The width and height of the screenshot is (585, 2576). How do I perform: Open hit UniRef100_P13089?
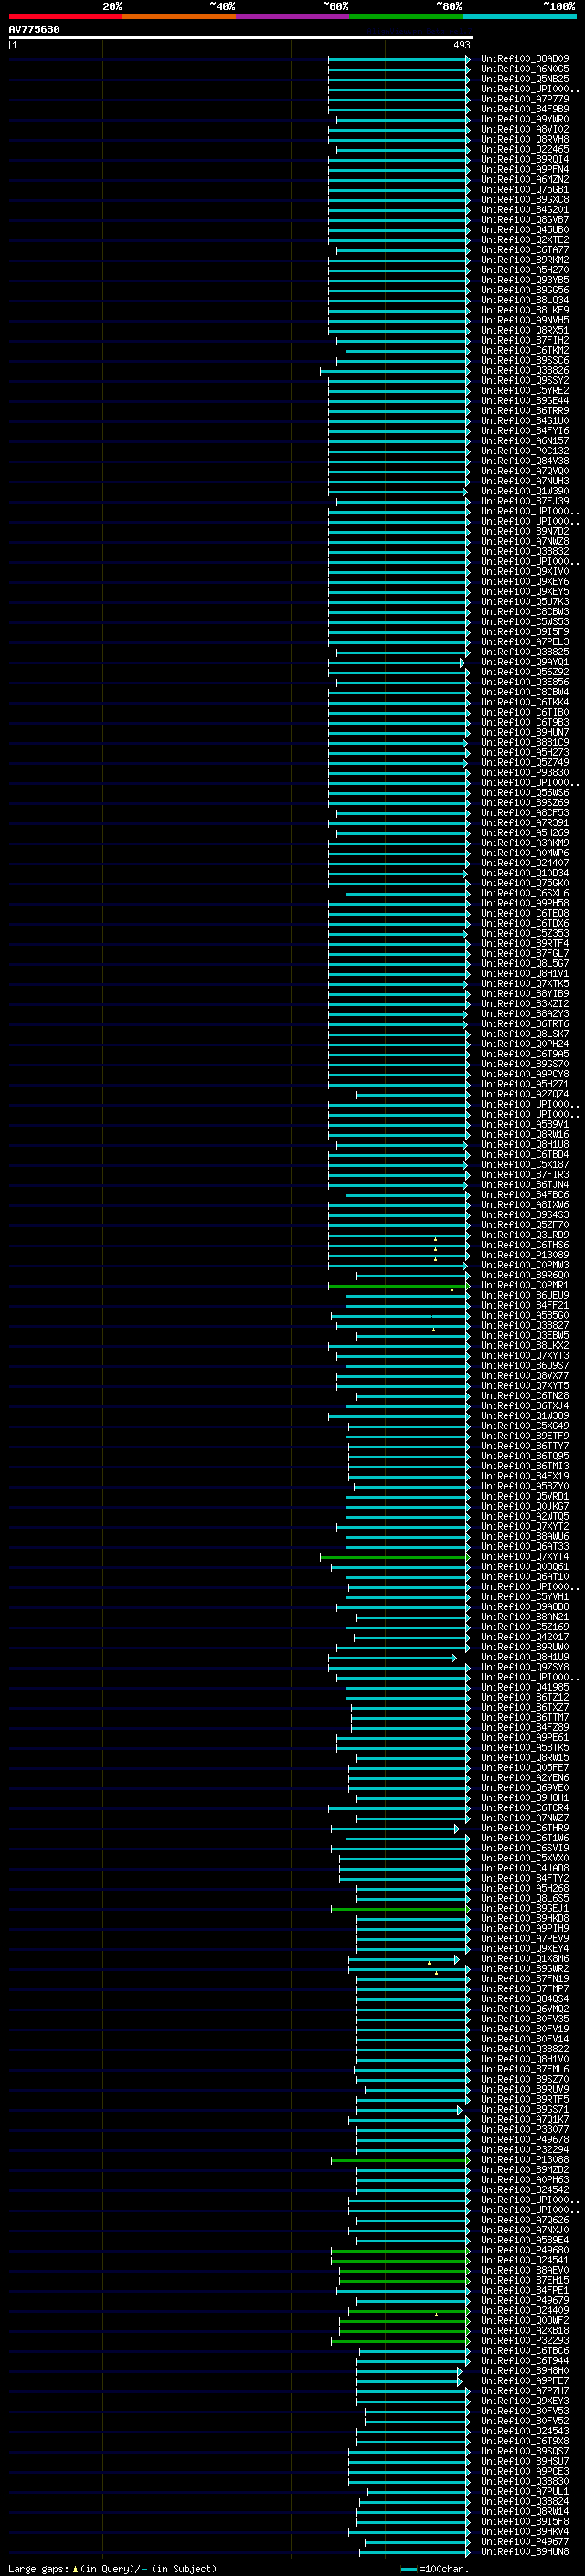524,1255
